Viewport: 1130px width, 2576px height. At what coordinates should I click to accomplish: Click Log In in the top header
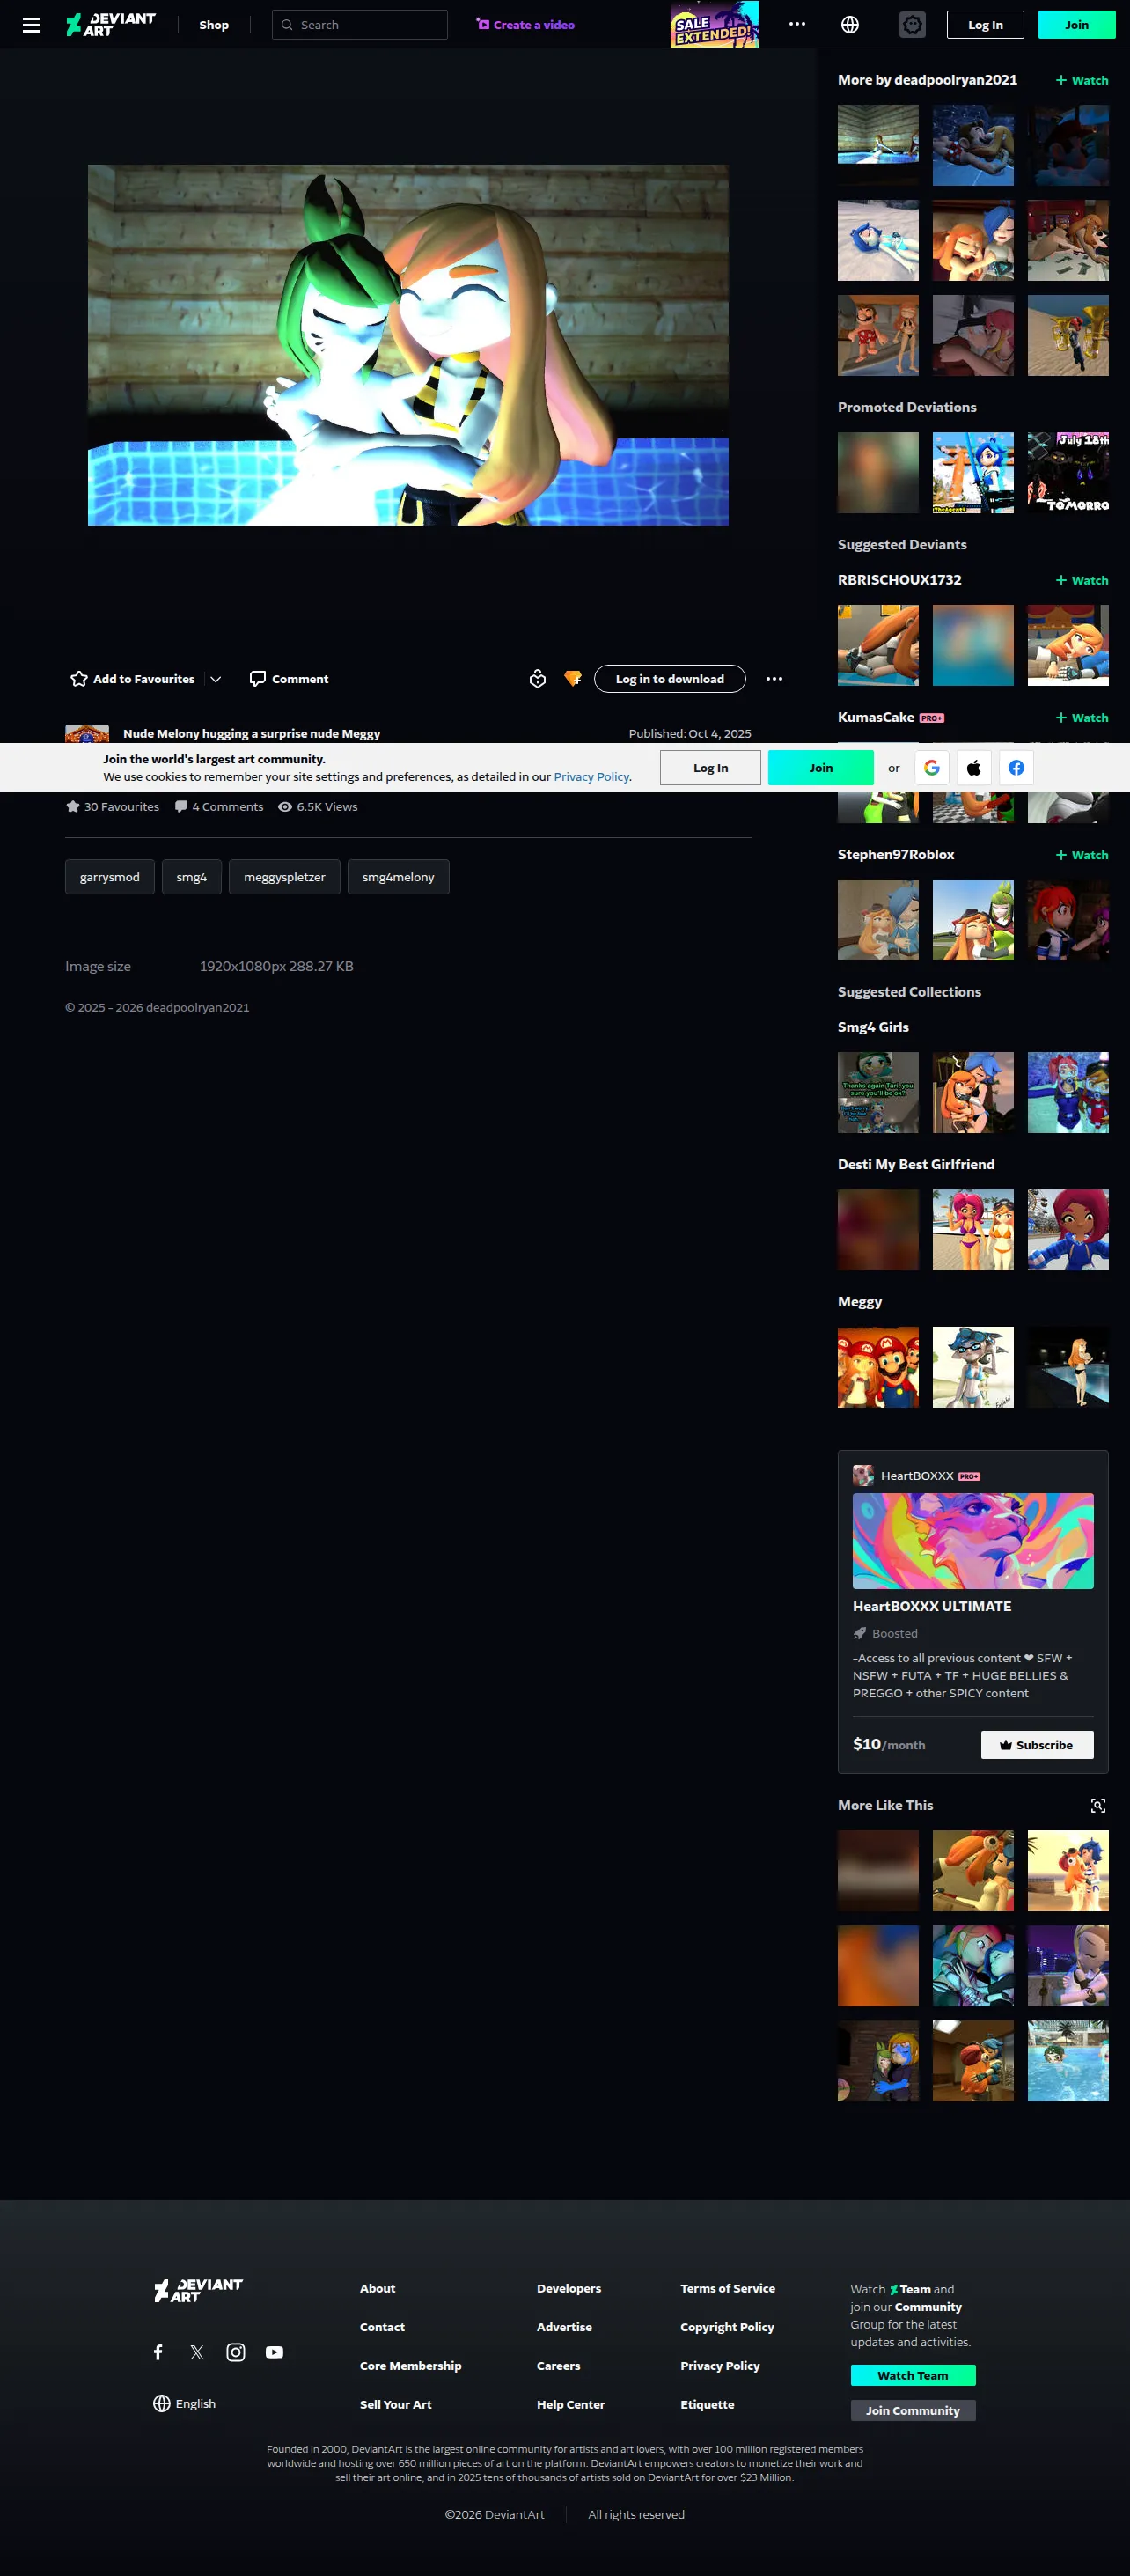pos(985,25)
